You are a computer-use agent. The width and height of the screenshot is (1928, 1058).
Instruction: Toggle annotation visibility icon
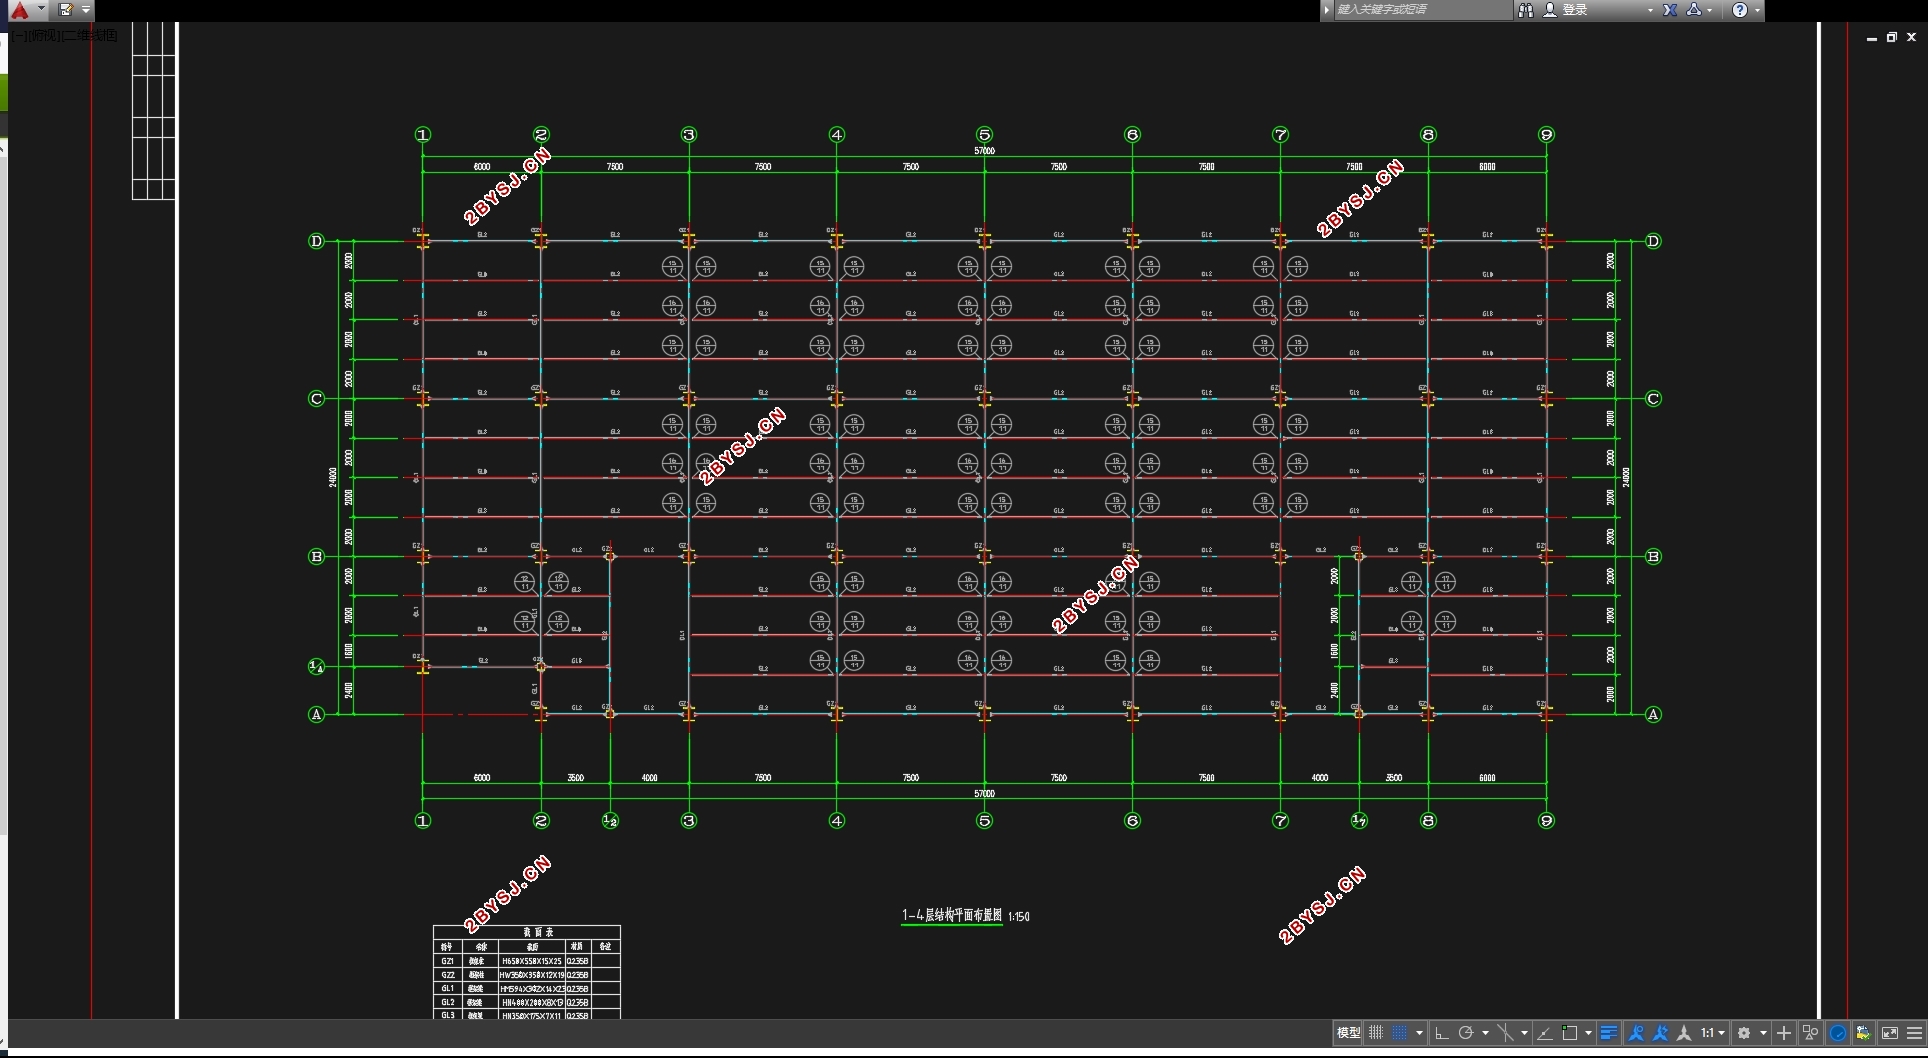point(1636,1033)
